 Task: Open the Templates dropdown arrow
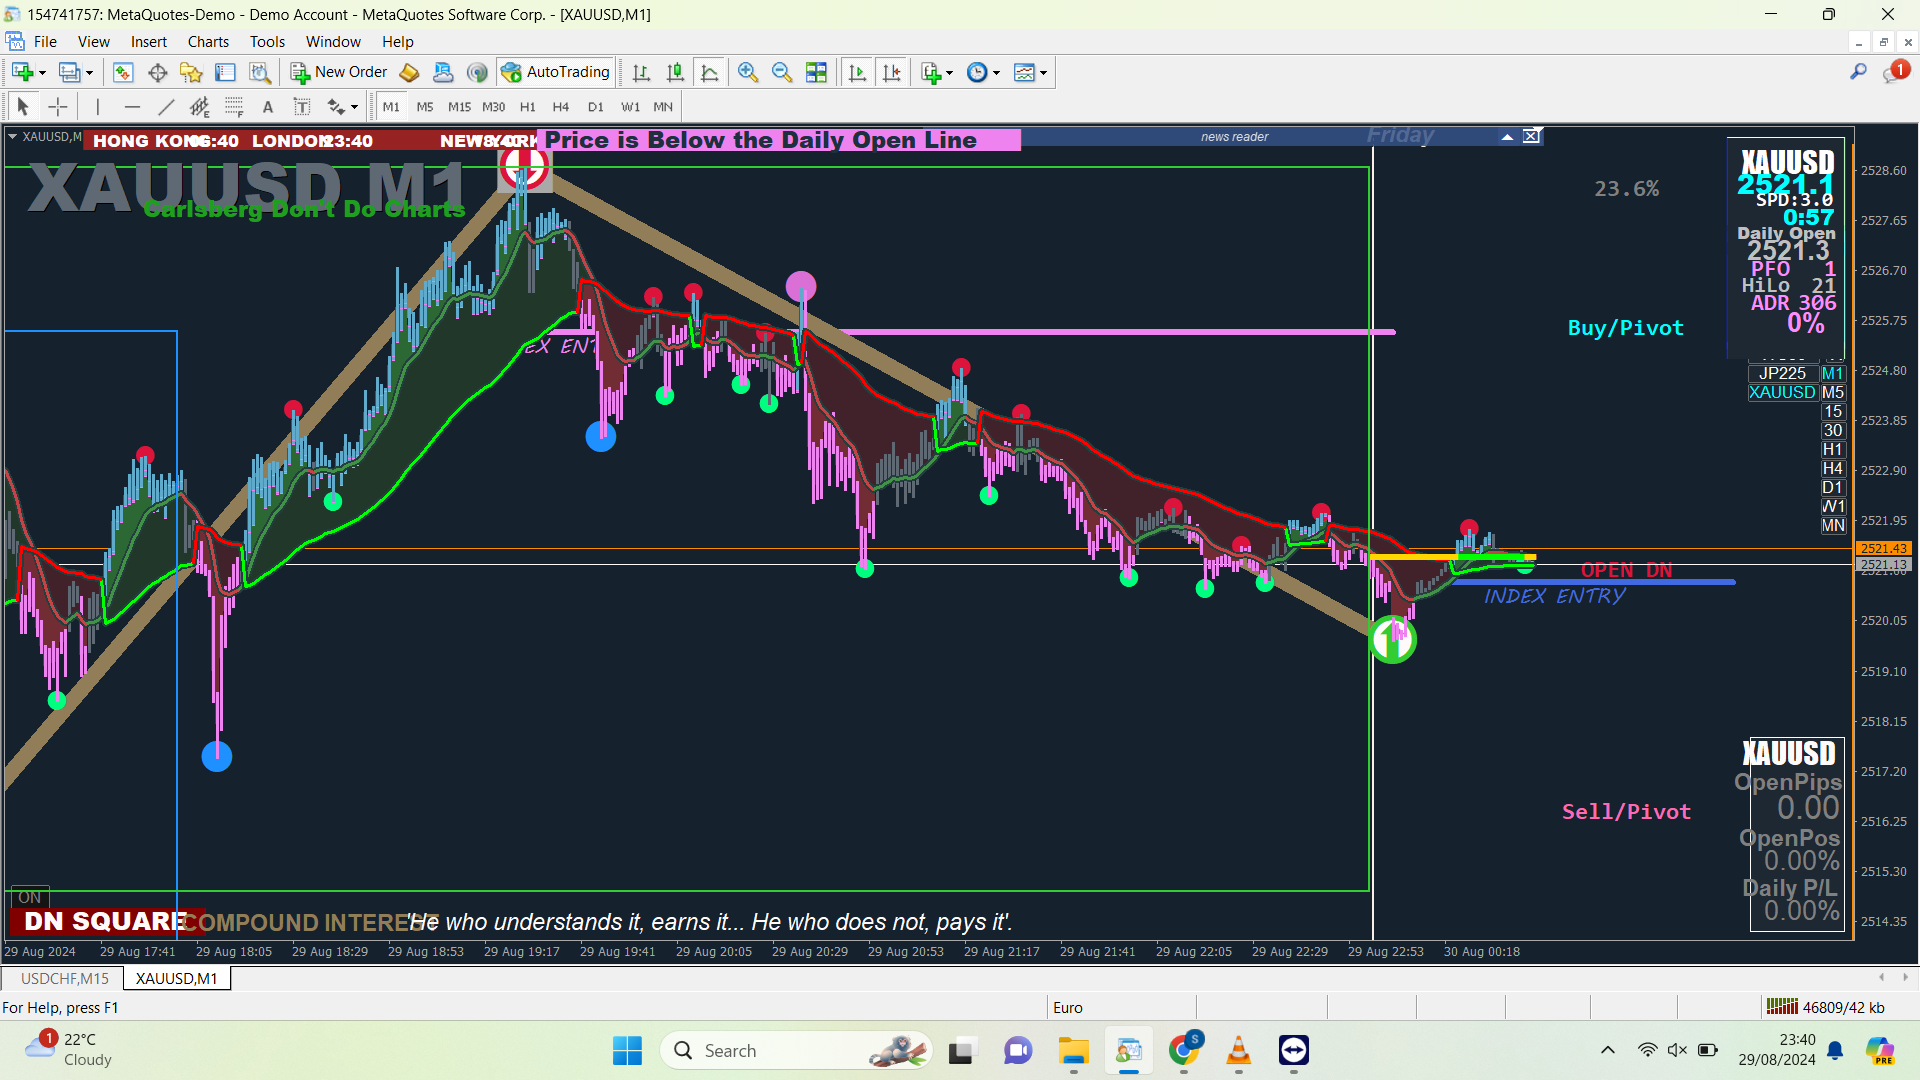point(1043,73)
